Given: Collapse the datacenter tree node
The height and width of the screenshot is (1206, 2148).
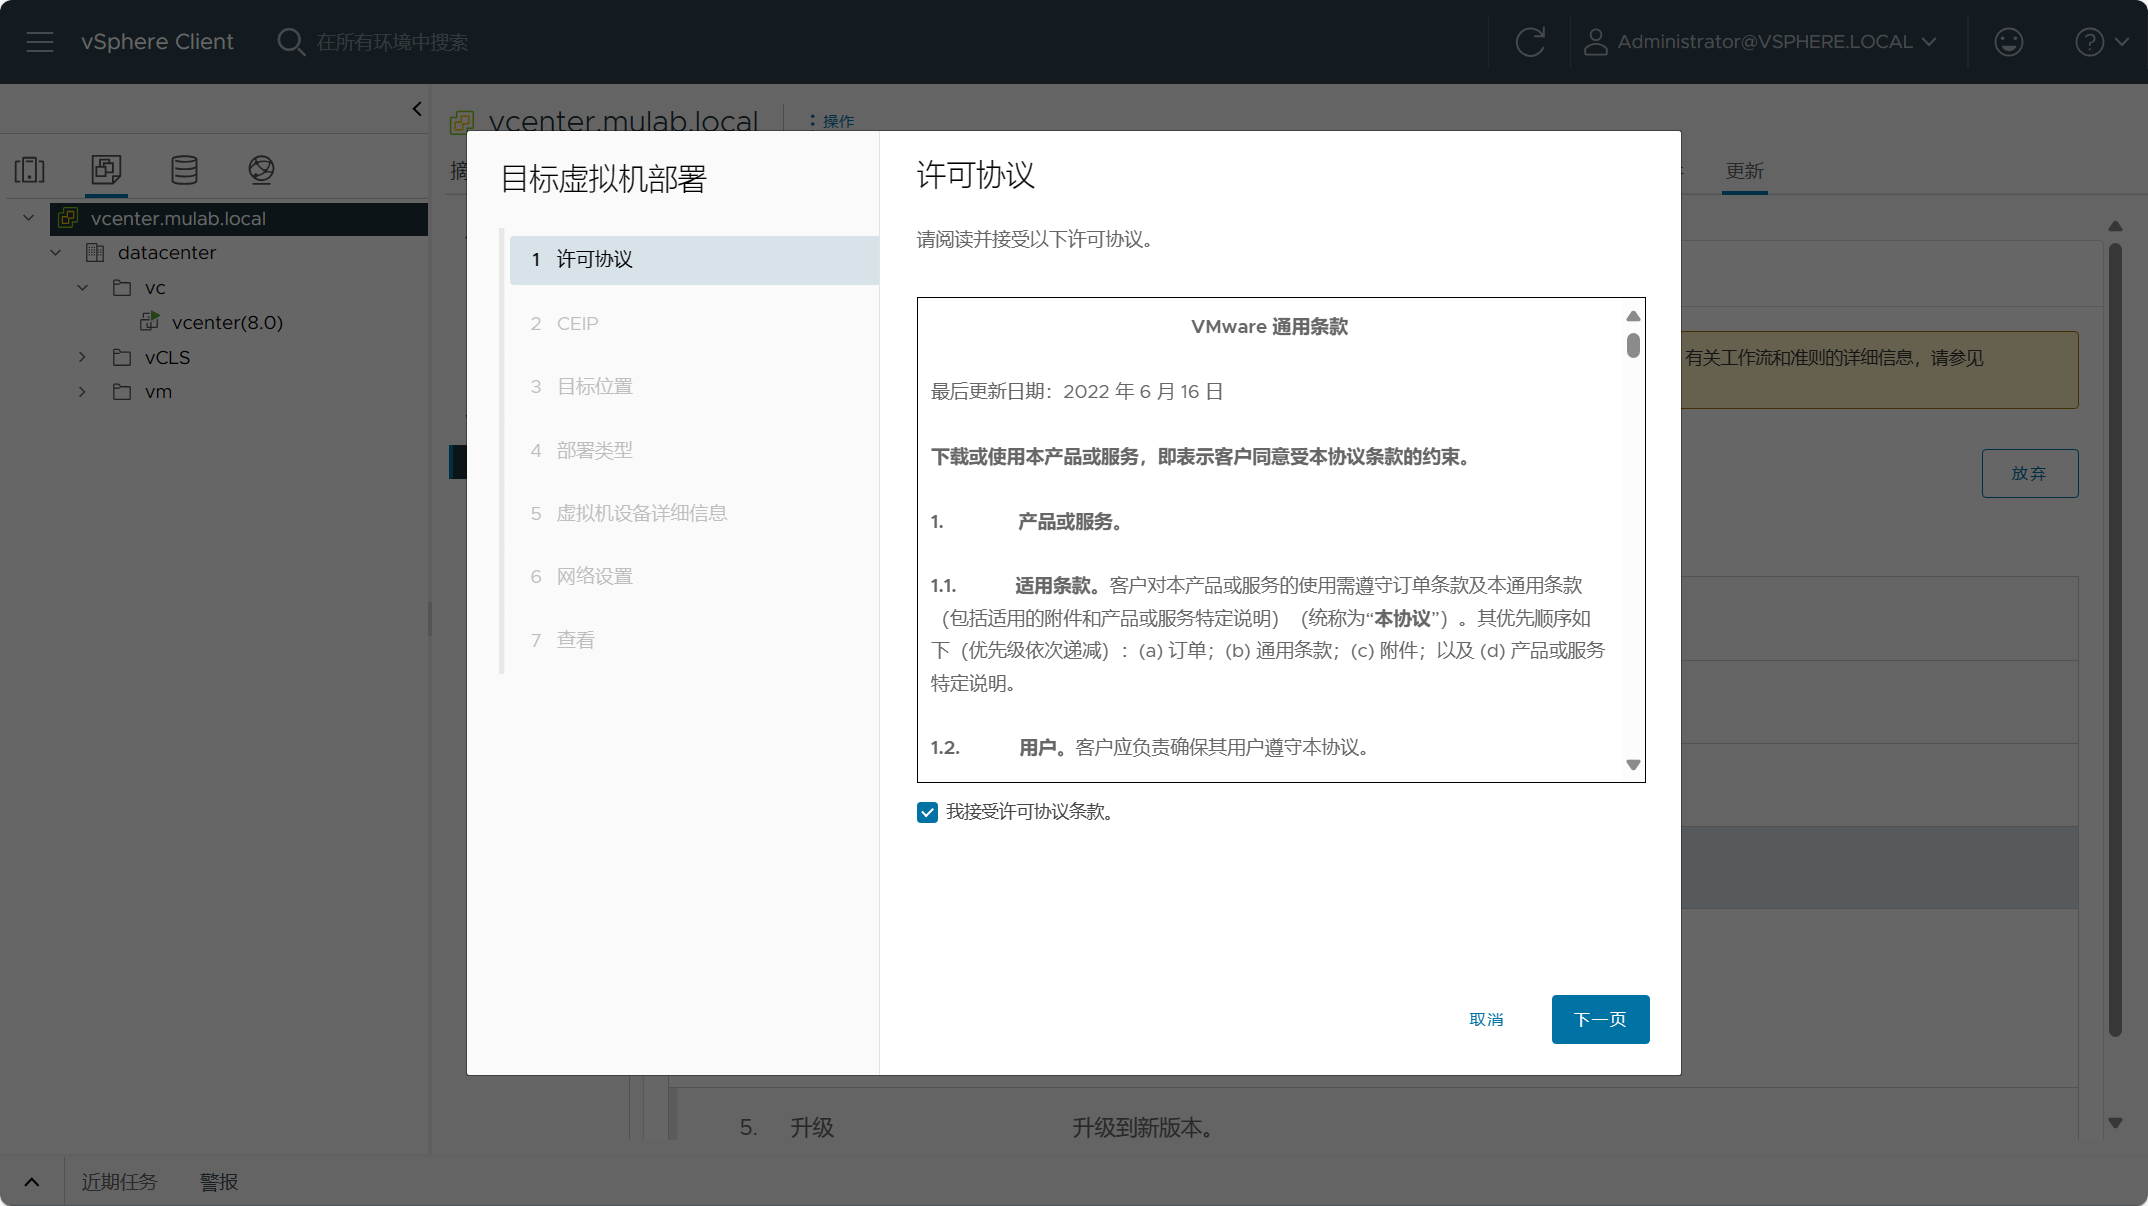Looking at the screenshot, I should pyautogui.click(x=56, y=253).
